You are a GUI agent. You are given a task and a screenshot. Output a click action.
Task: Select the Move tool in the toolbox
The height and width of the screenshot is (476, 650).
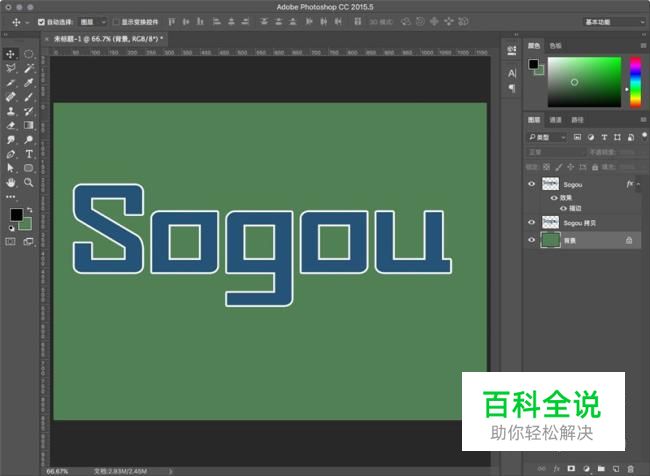[10, 54]
